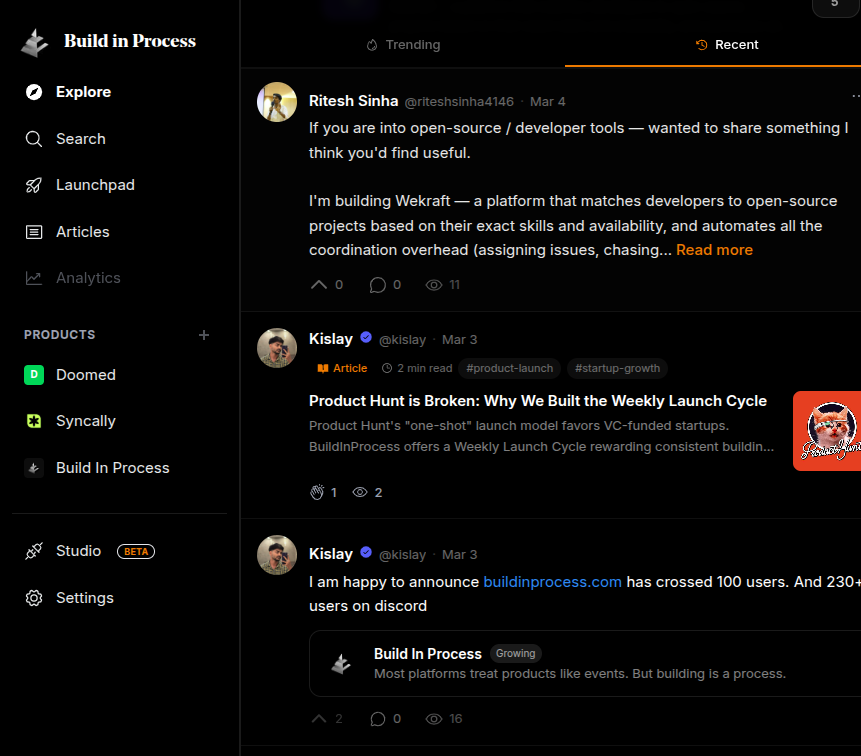The image size is (861, 756).
Task: Click Kislay's avatar on the announcement post
Action: (x=277, y=555)
